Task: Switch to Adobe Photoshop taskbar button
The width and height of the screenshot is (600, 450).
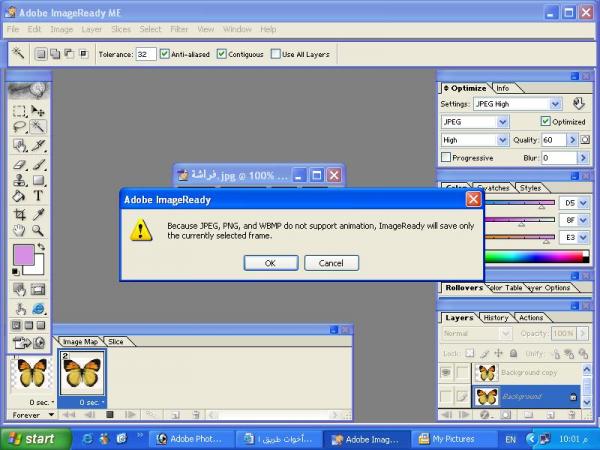Action: (191, 439)
